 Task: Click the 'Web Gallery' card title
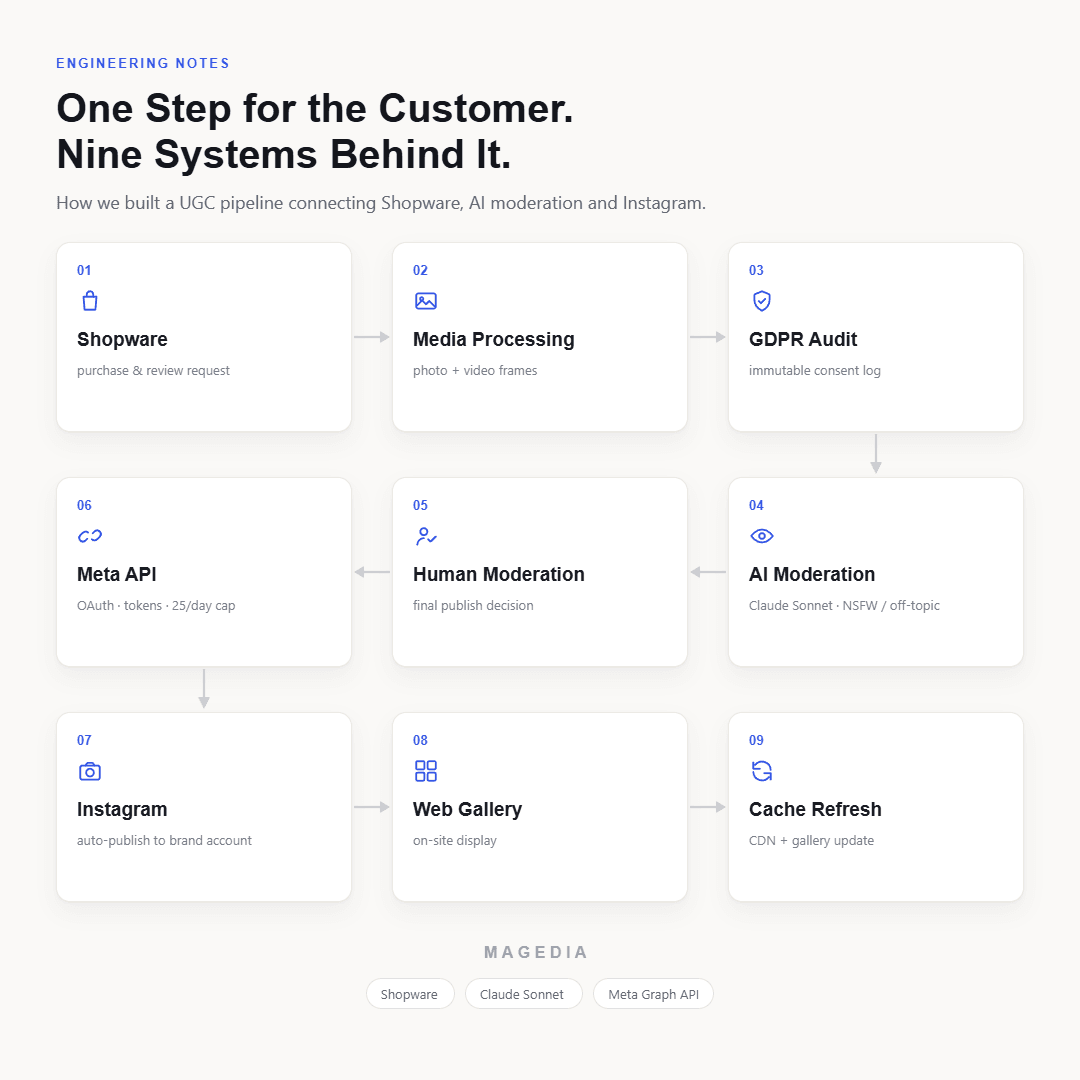467,809
